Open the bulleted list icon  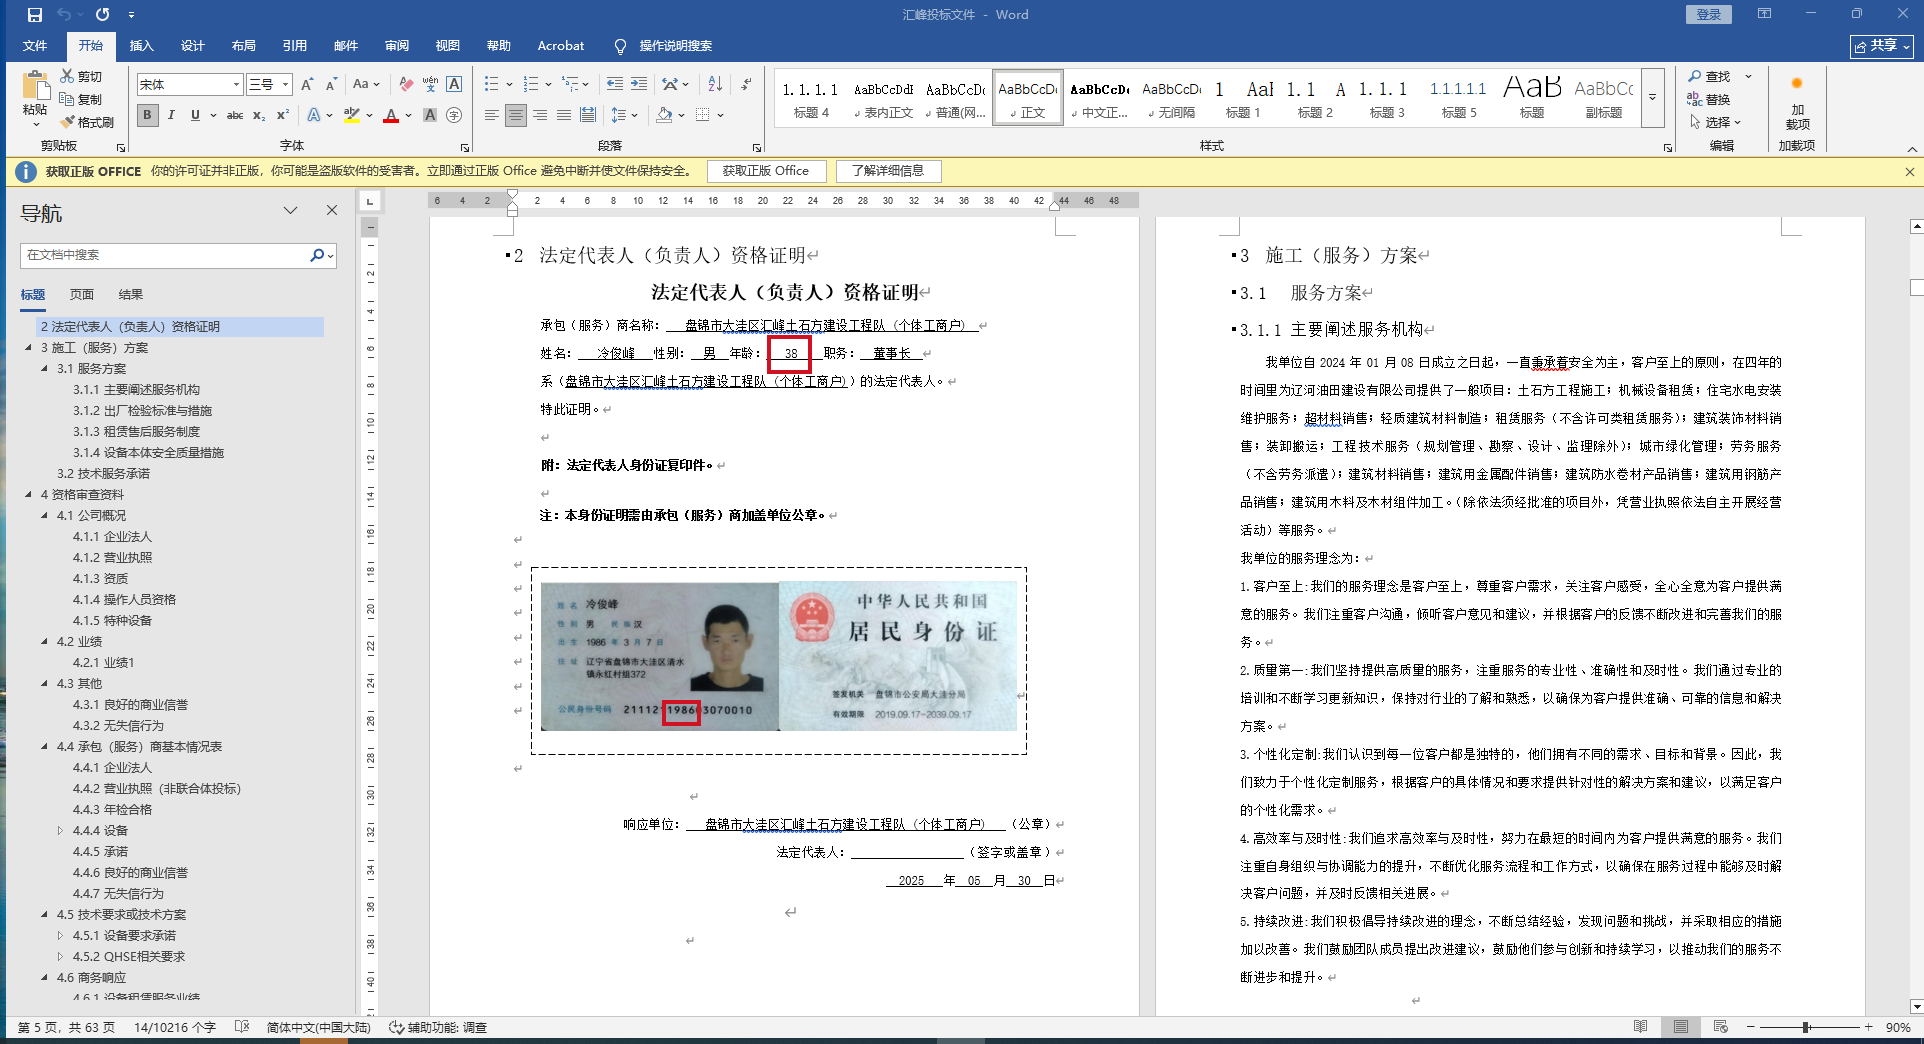pyautogui.click(x=491, y=85)
